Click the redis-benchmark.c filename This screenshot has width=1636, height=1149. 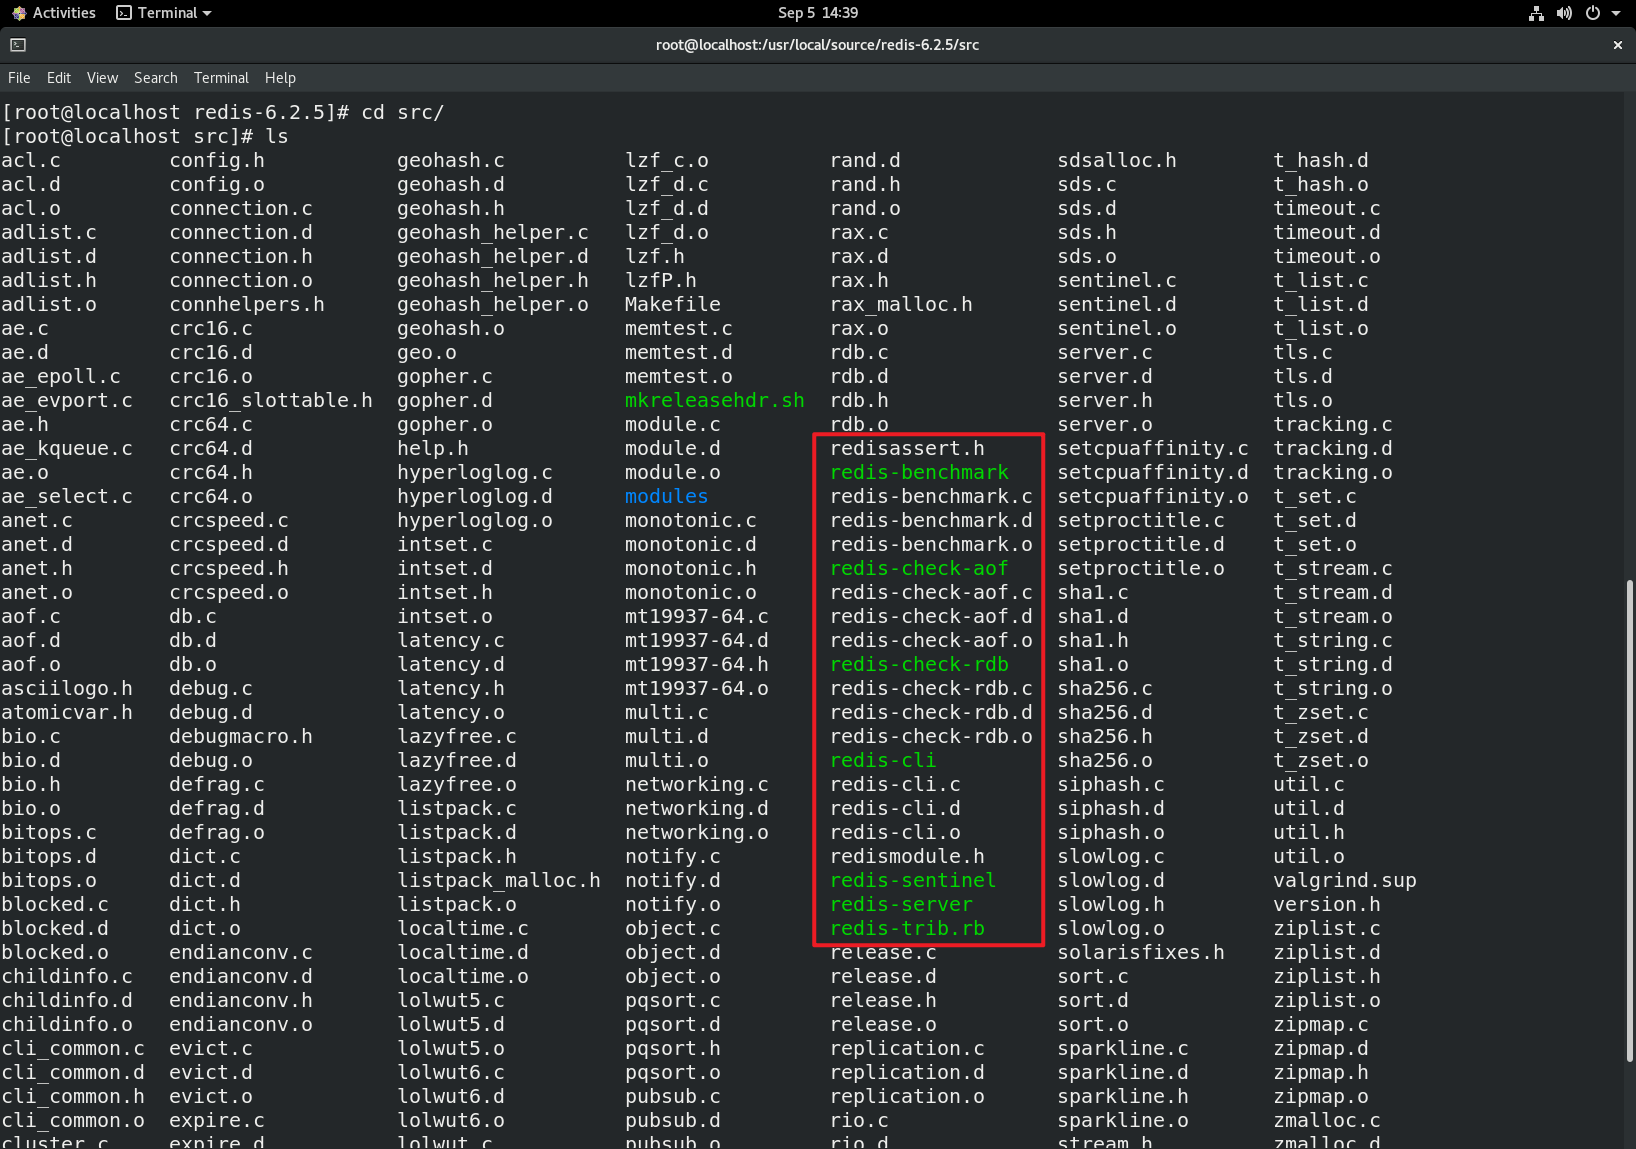931,496
